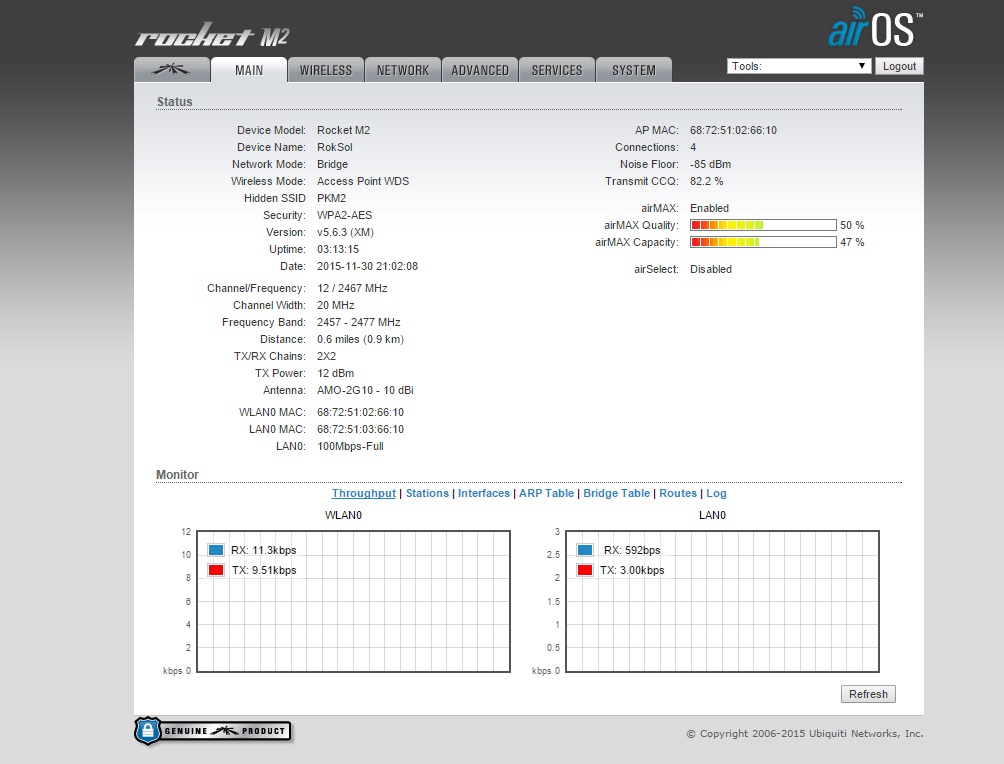Open the Ubiquiti logo airMAX tab

pyautogui.click(x=172, y=70)
